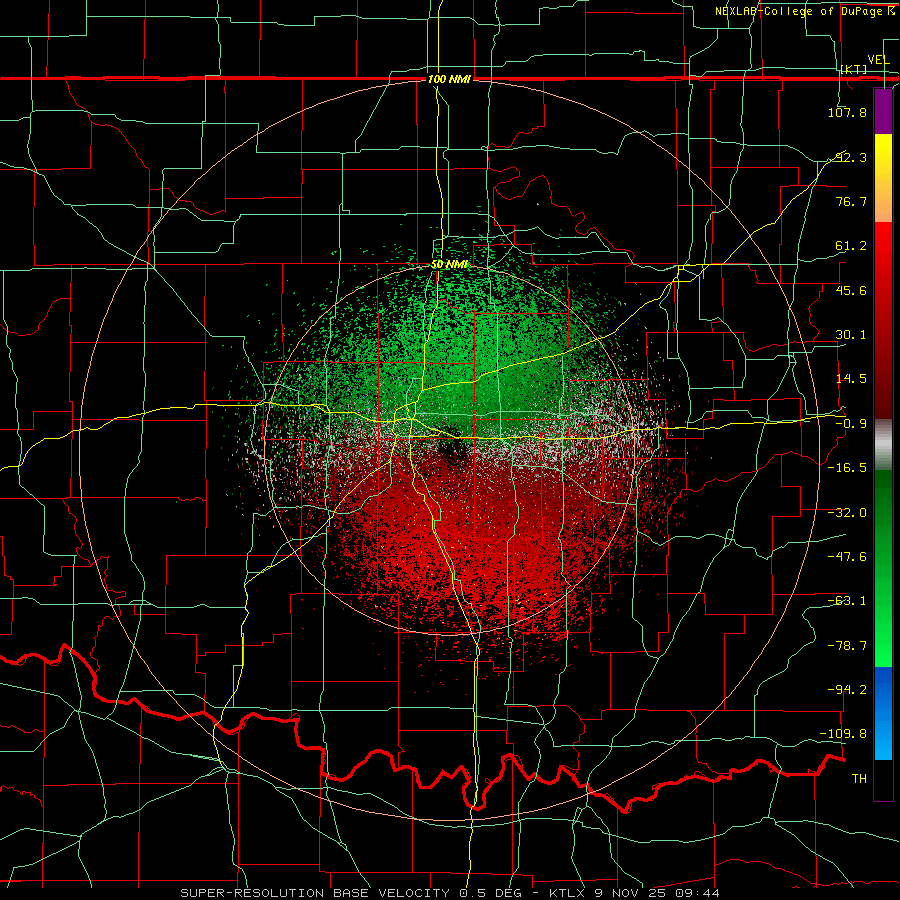Pick the blue segment of the velocity color bar
The image size is (900, 900).
pos(883,713)
